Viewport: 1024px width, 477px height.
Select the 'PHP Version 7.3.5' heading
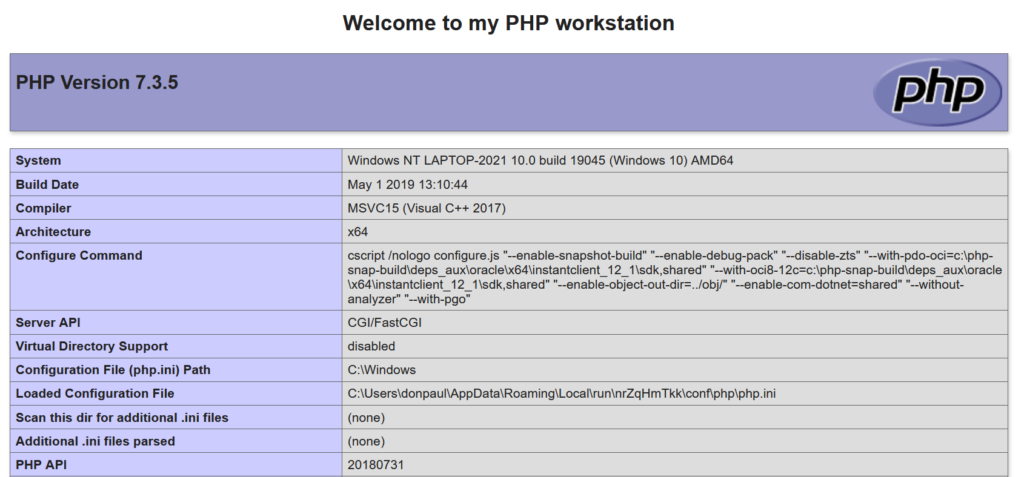point(97,83)
